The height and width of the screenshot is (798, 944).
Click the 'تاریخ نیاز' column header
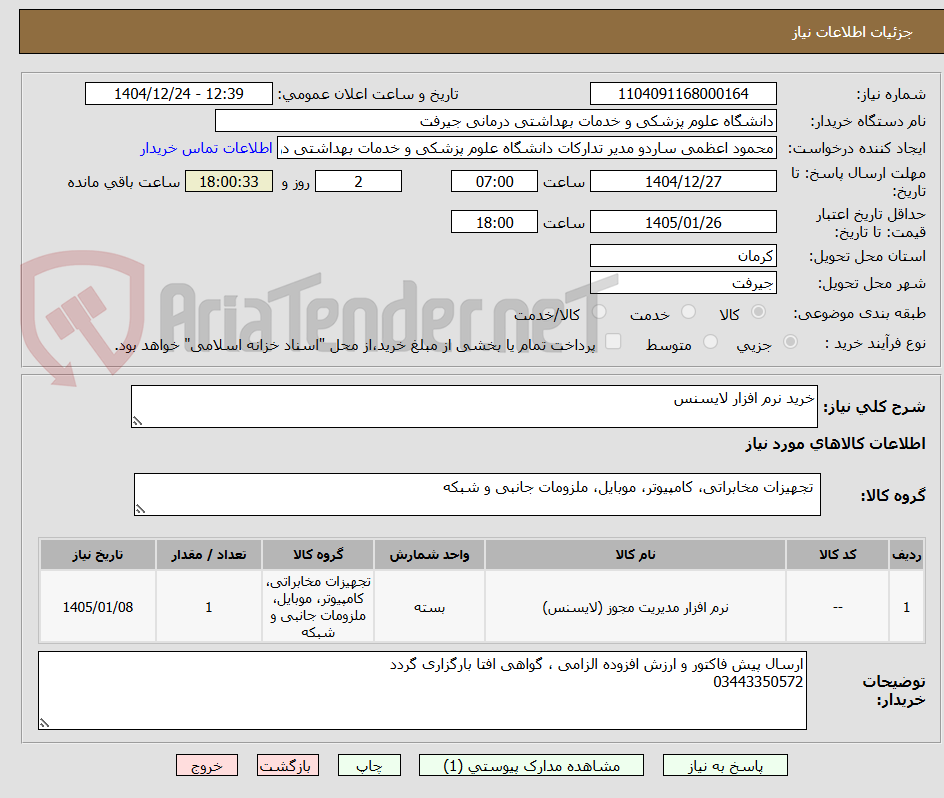point(98,555)
